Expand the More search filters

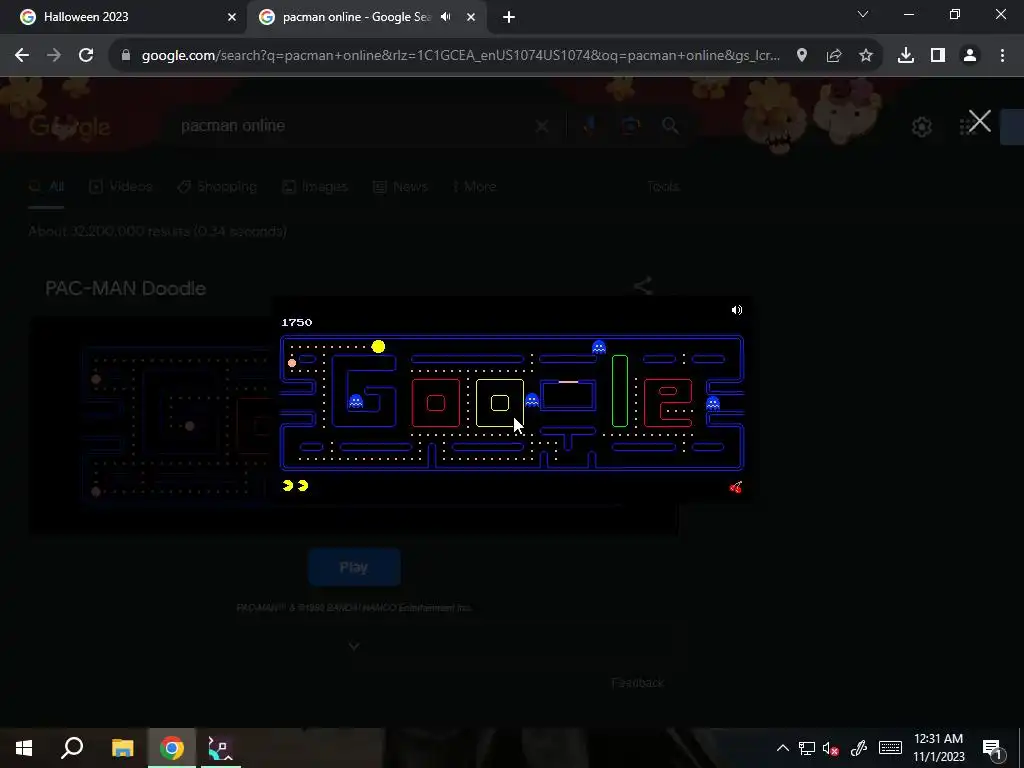(x=475, y=187)
